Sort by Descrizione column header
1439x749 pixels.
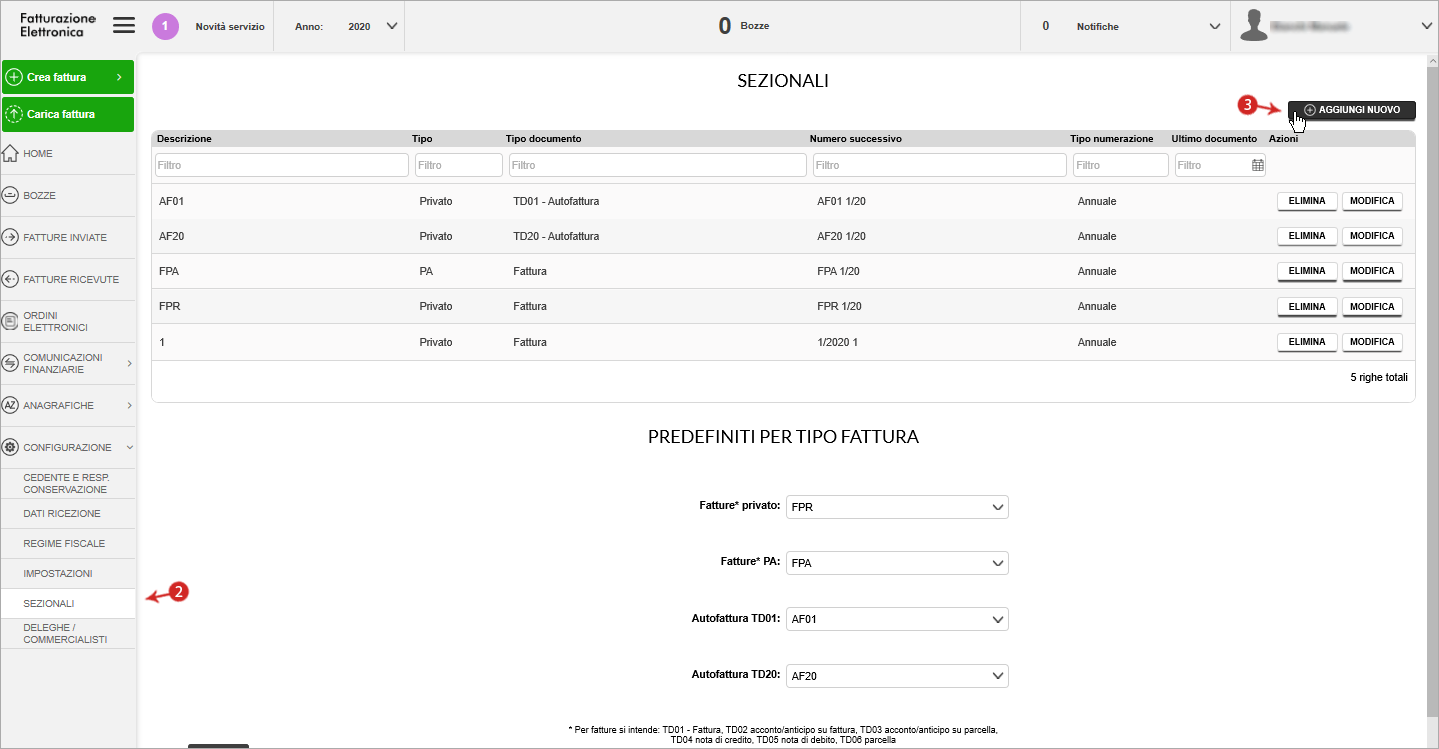(184, 139)
